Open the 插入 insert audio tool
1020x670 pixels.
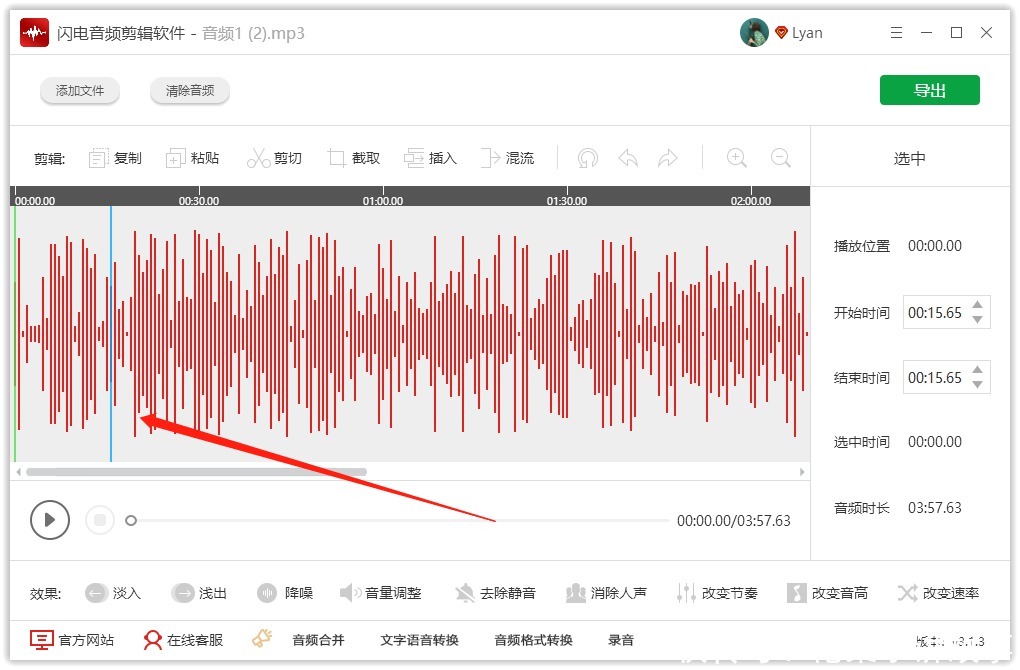pos(431,157)
